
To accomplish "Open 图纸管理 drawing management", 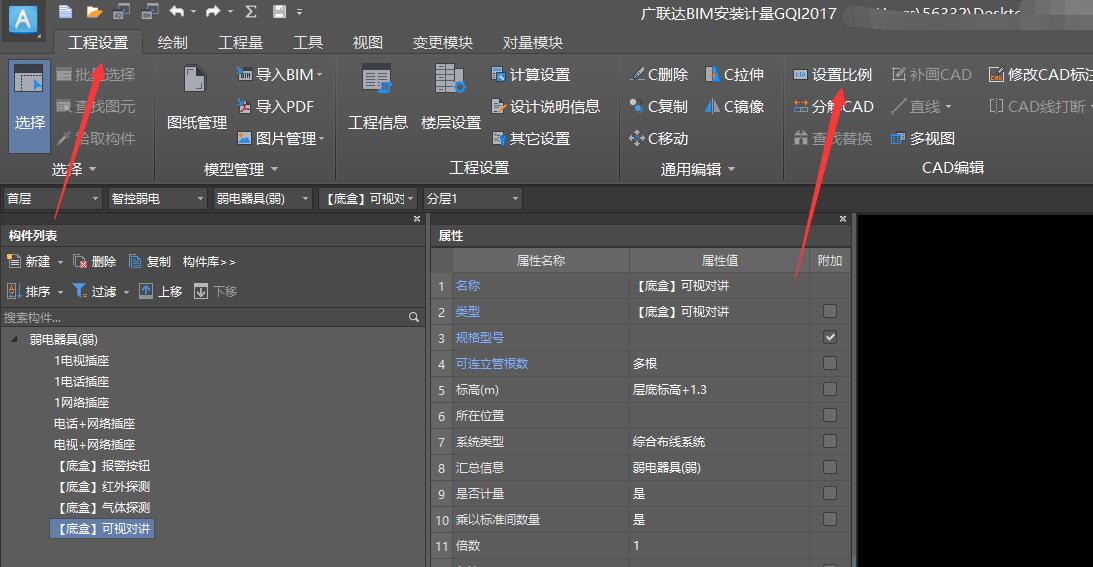I will pyautogui.click(x=197, y=98).
